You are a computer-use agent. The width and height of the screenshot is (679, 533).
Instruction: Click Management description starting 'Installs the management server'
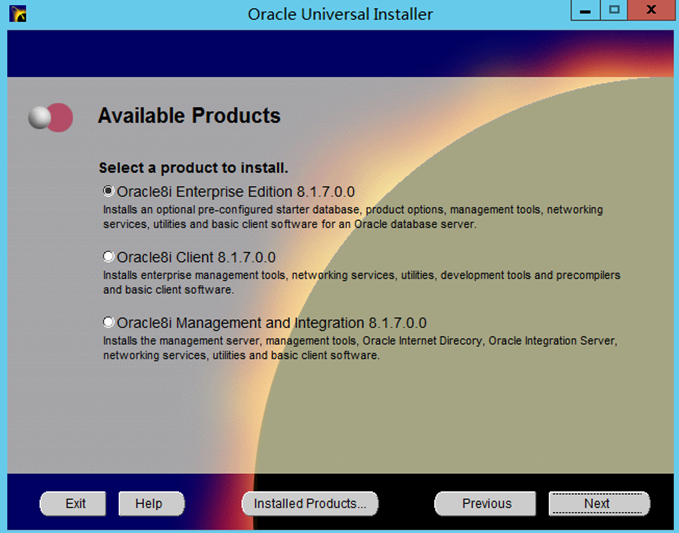click(x=360, y=348)
